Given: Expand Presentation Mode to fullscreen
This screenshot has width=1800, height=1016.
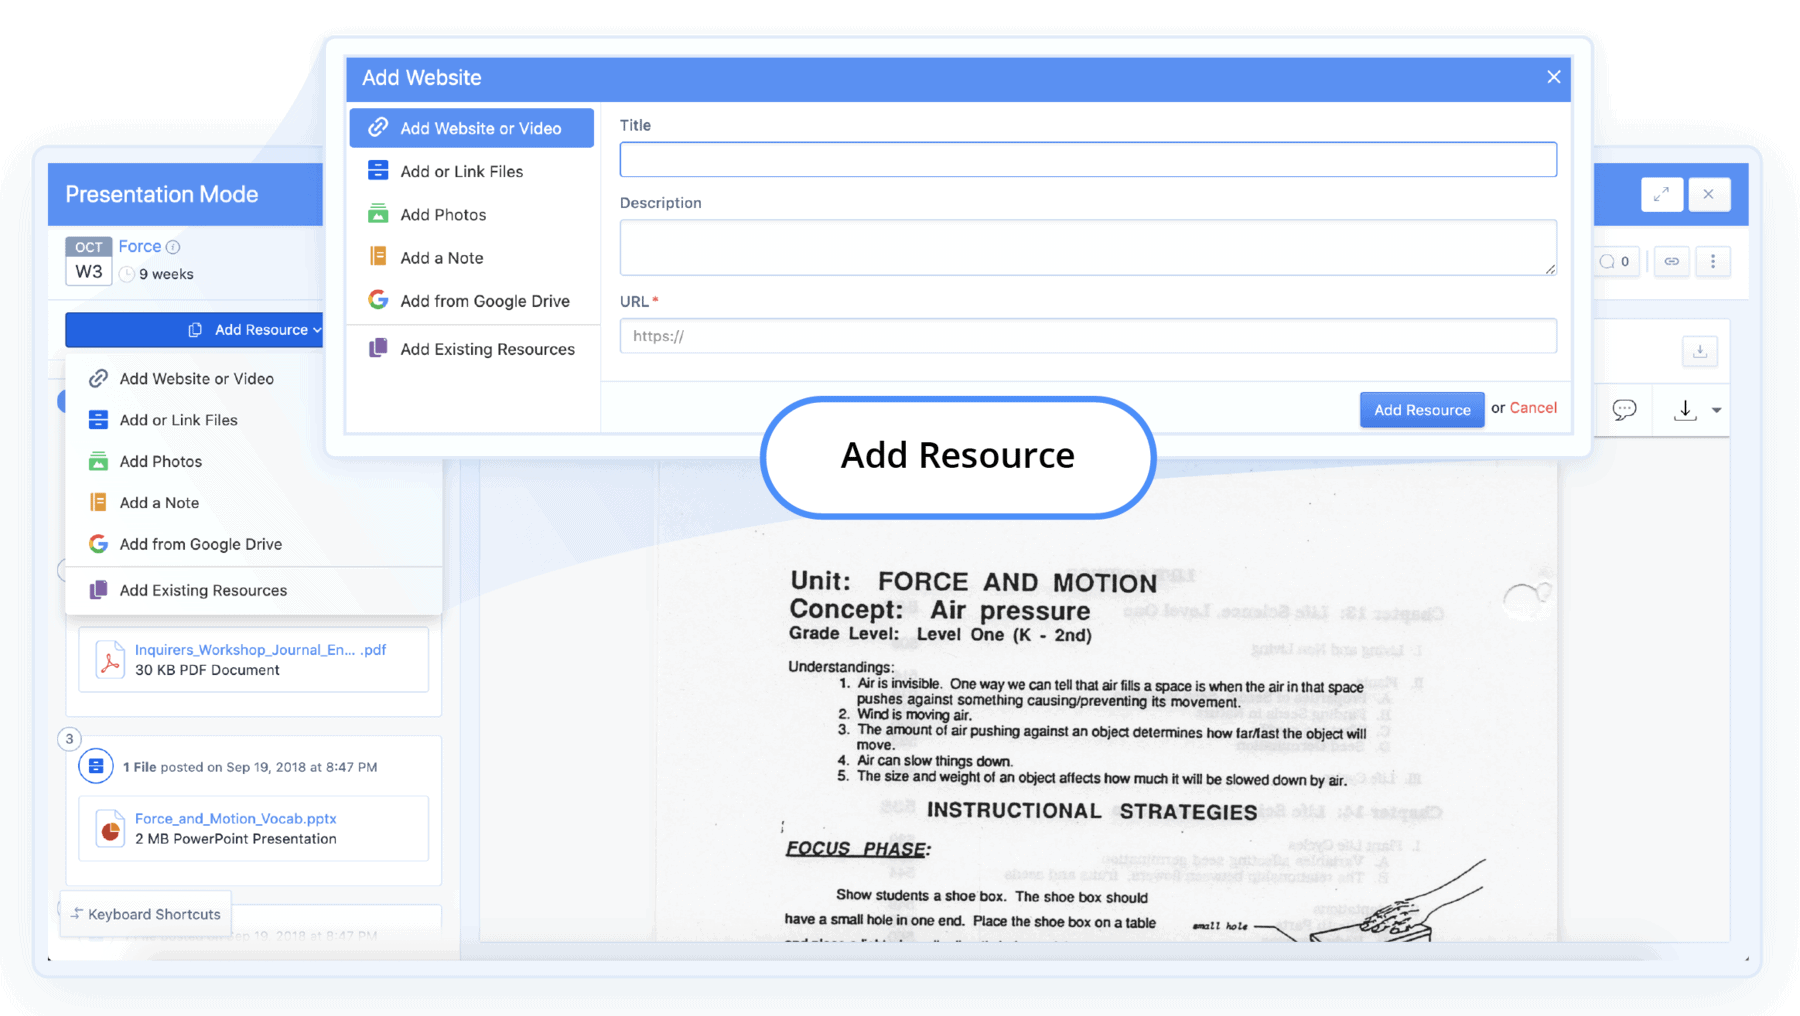Looking at the screenshot, I should (x=1662, y=194).
